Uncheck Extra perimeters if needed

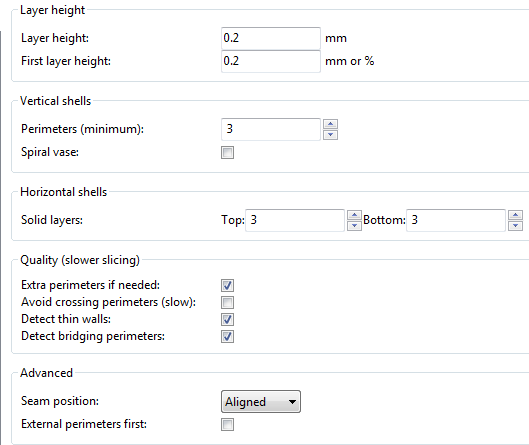[227, 285]
